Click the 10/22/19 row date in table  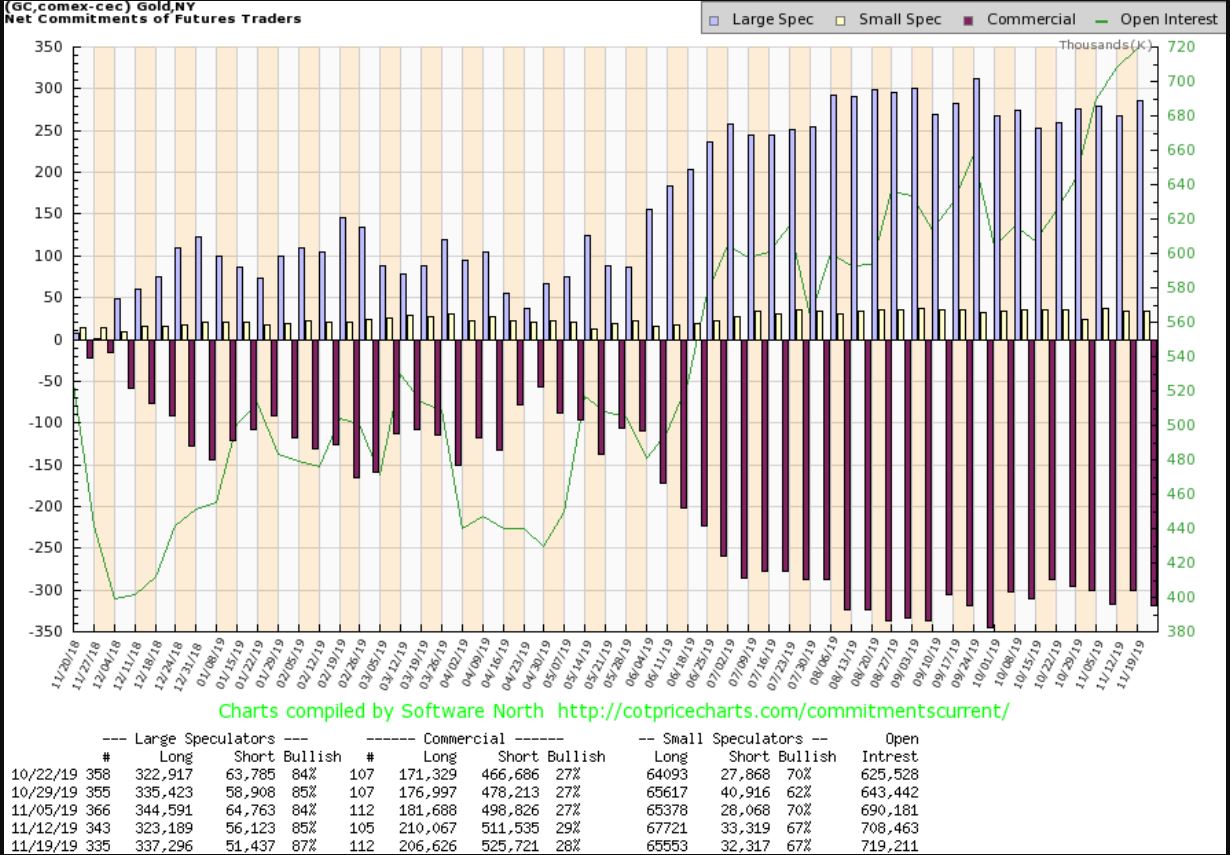39,774
